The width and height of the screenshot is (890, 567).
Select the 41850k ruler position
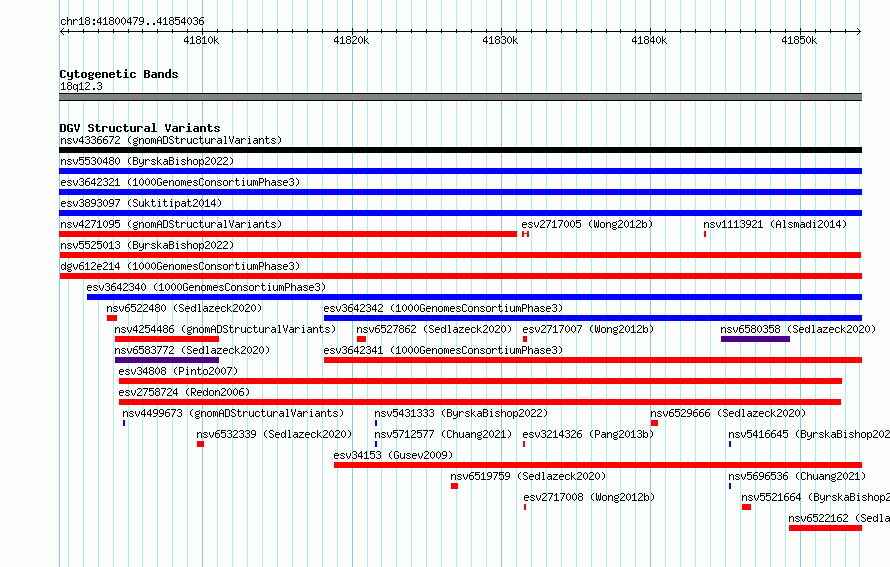coord(799,40)
